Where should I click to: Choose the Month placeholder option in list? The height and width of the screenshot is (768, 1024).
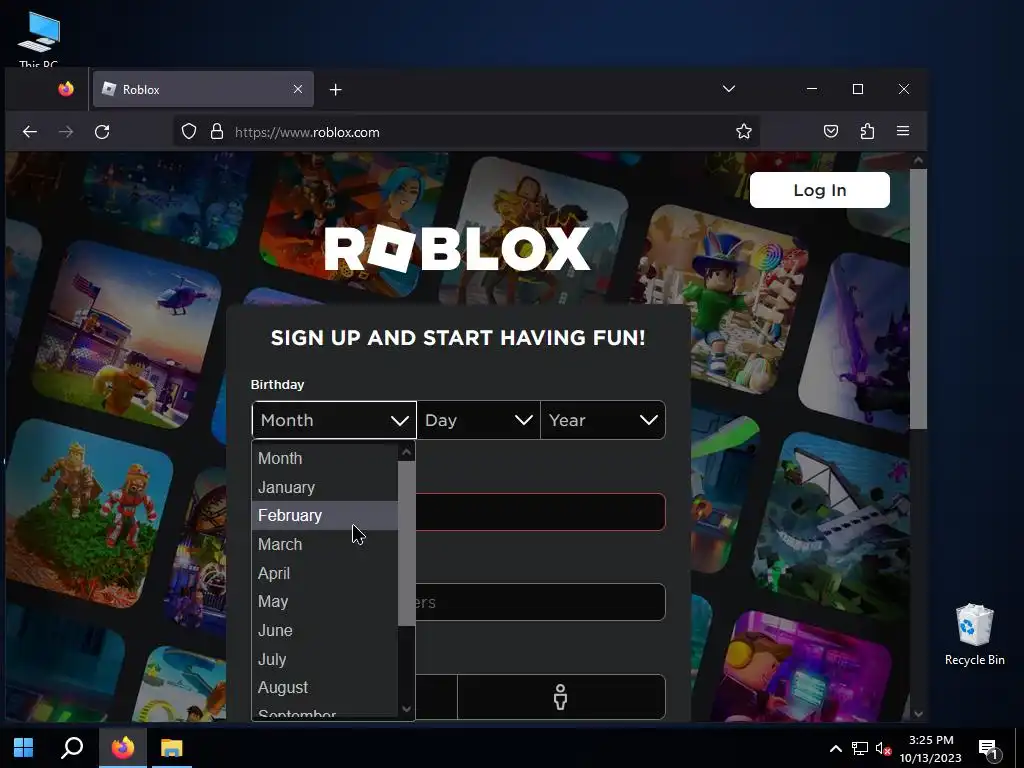pos(325,458)
